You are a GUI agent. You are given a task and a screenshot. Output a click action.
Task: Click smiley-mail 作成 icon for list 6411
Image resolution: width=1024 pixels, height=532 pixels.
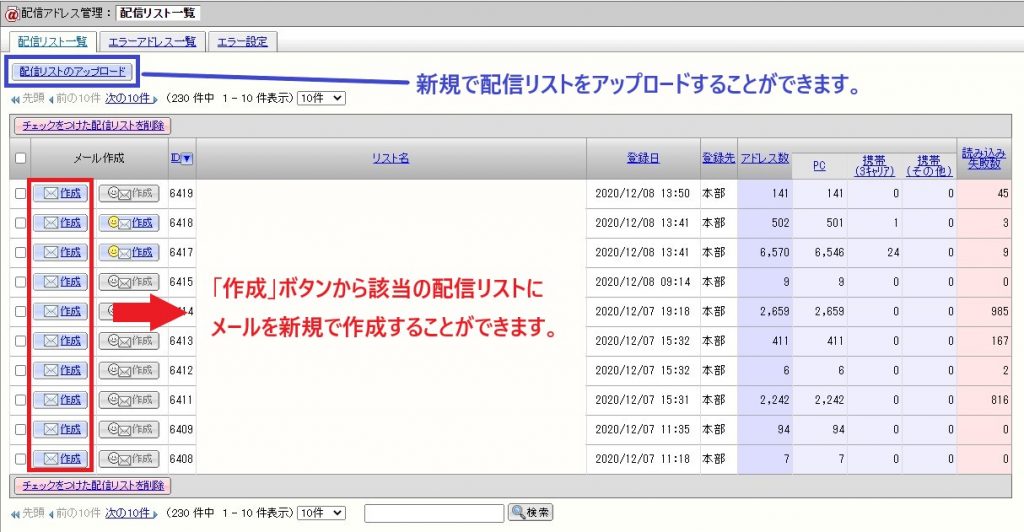pyautogui.click(x=128, y=400)
